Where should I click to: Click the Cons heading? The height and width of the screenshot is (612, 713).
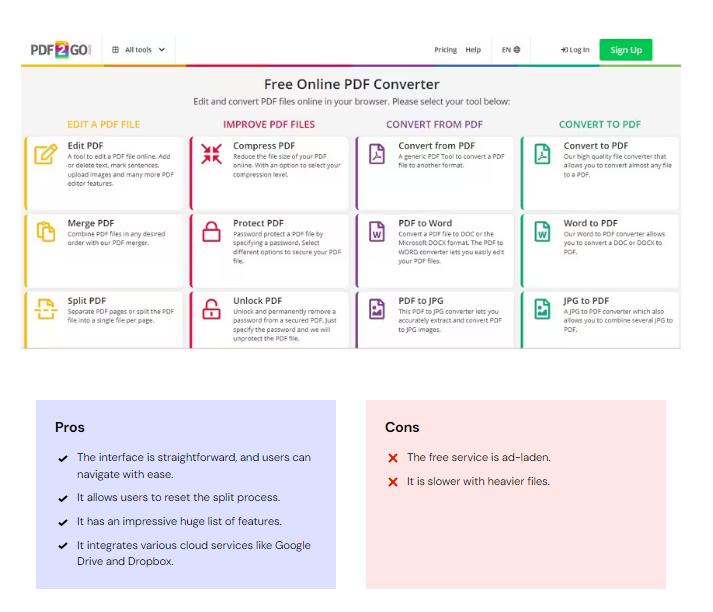(x=402, y=427)
